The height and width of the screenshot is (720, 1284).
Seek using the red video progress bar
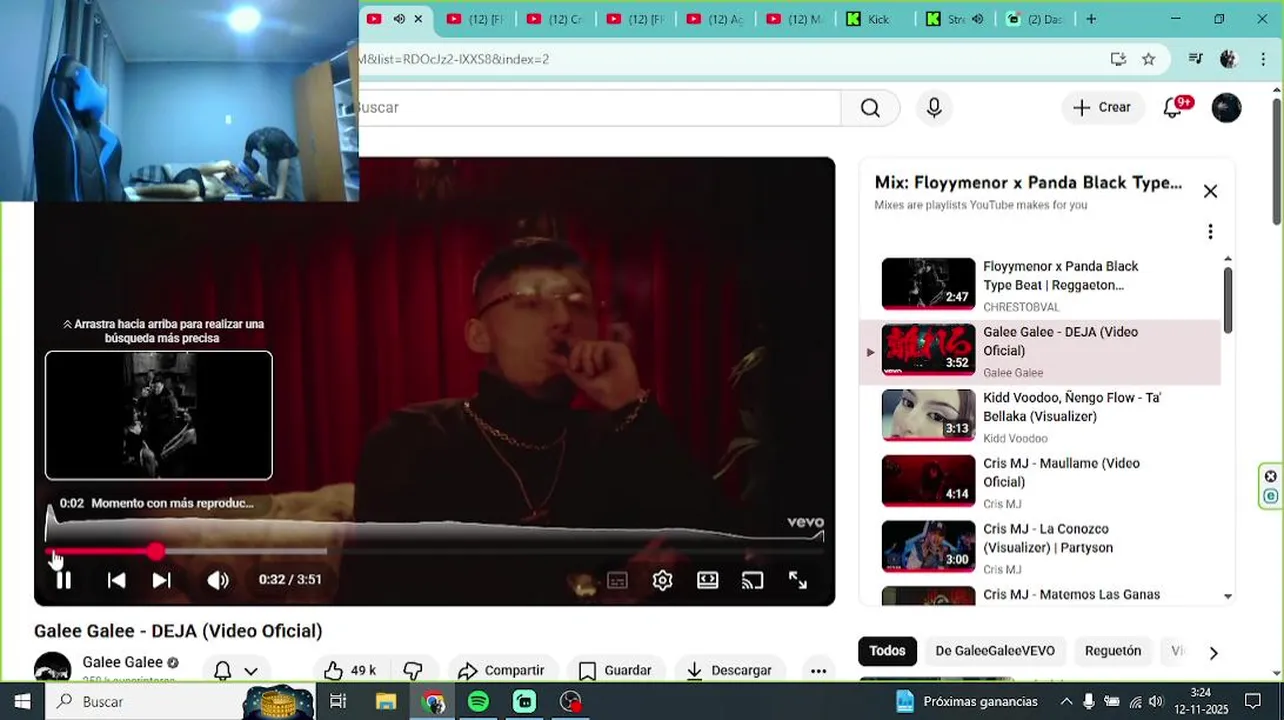(434, 551)
